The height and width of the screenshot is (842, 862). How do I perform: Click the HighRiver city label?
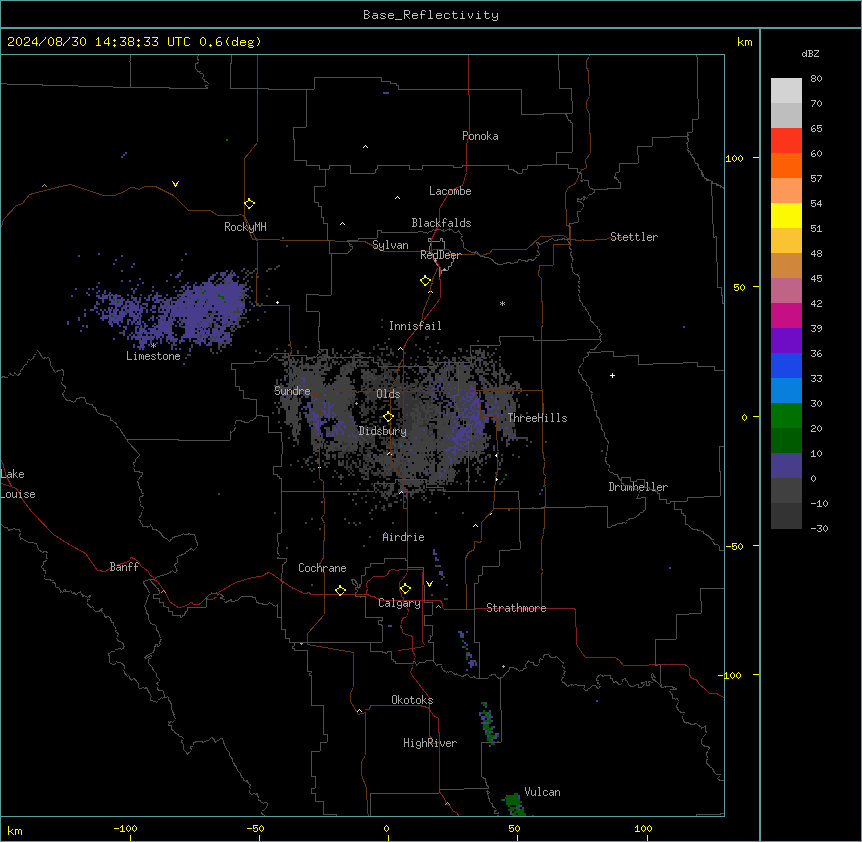(430, 743)
